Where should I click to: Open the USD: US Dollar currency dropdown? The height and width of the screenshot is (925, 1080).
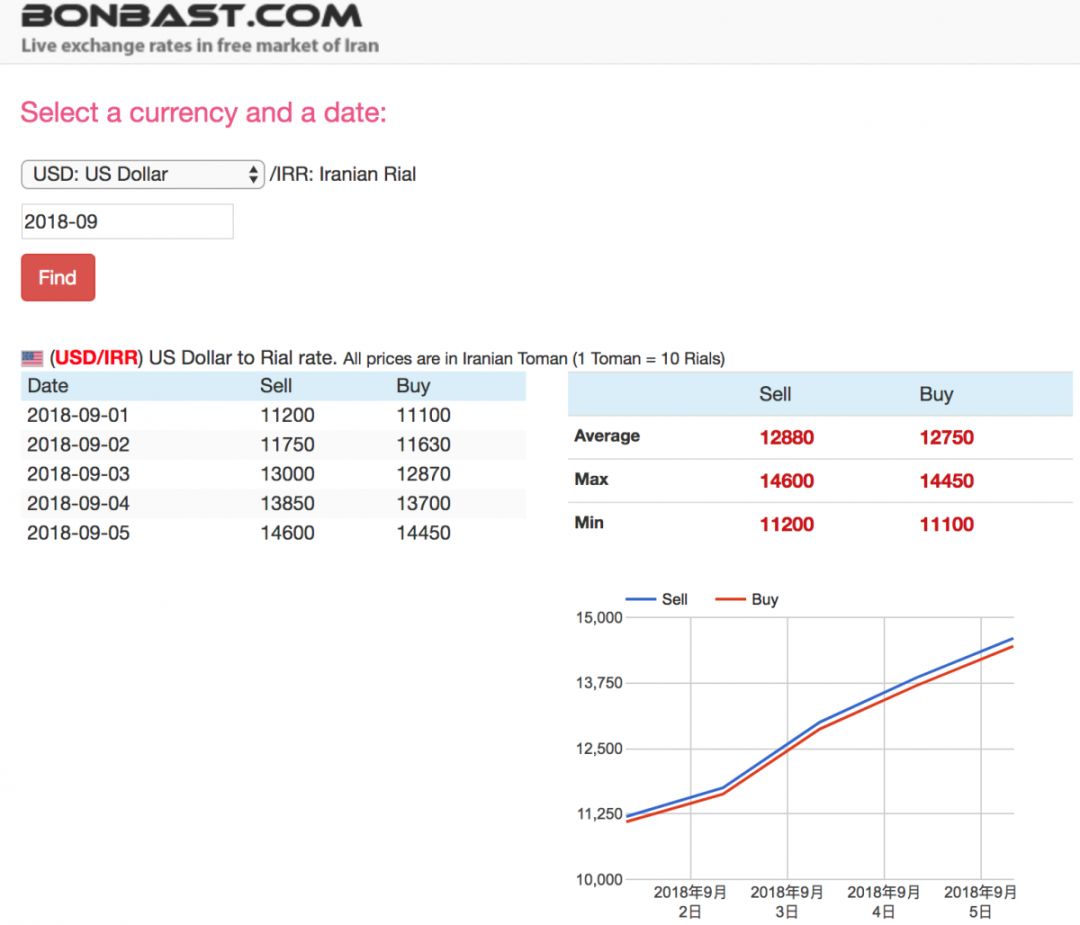tap(143, 174)
